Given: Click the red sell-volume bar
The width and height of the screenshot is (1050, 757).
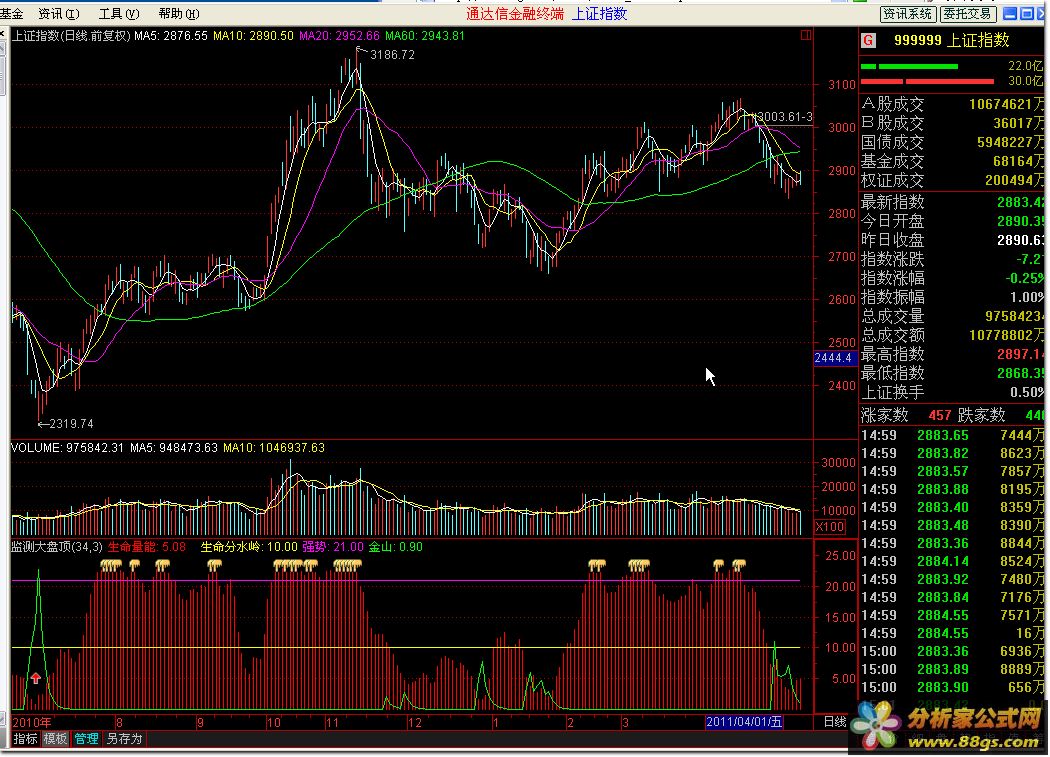Looking at the screenshot, I should (x=927, y=81).
